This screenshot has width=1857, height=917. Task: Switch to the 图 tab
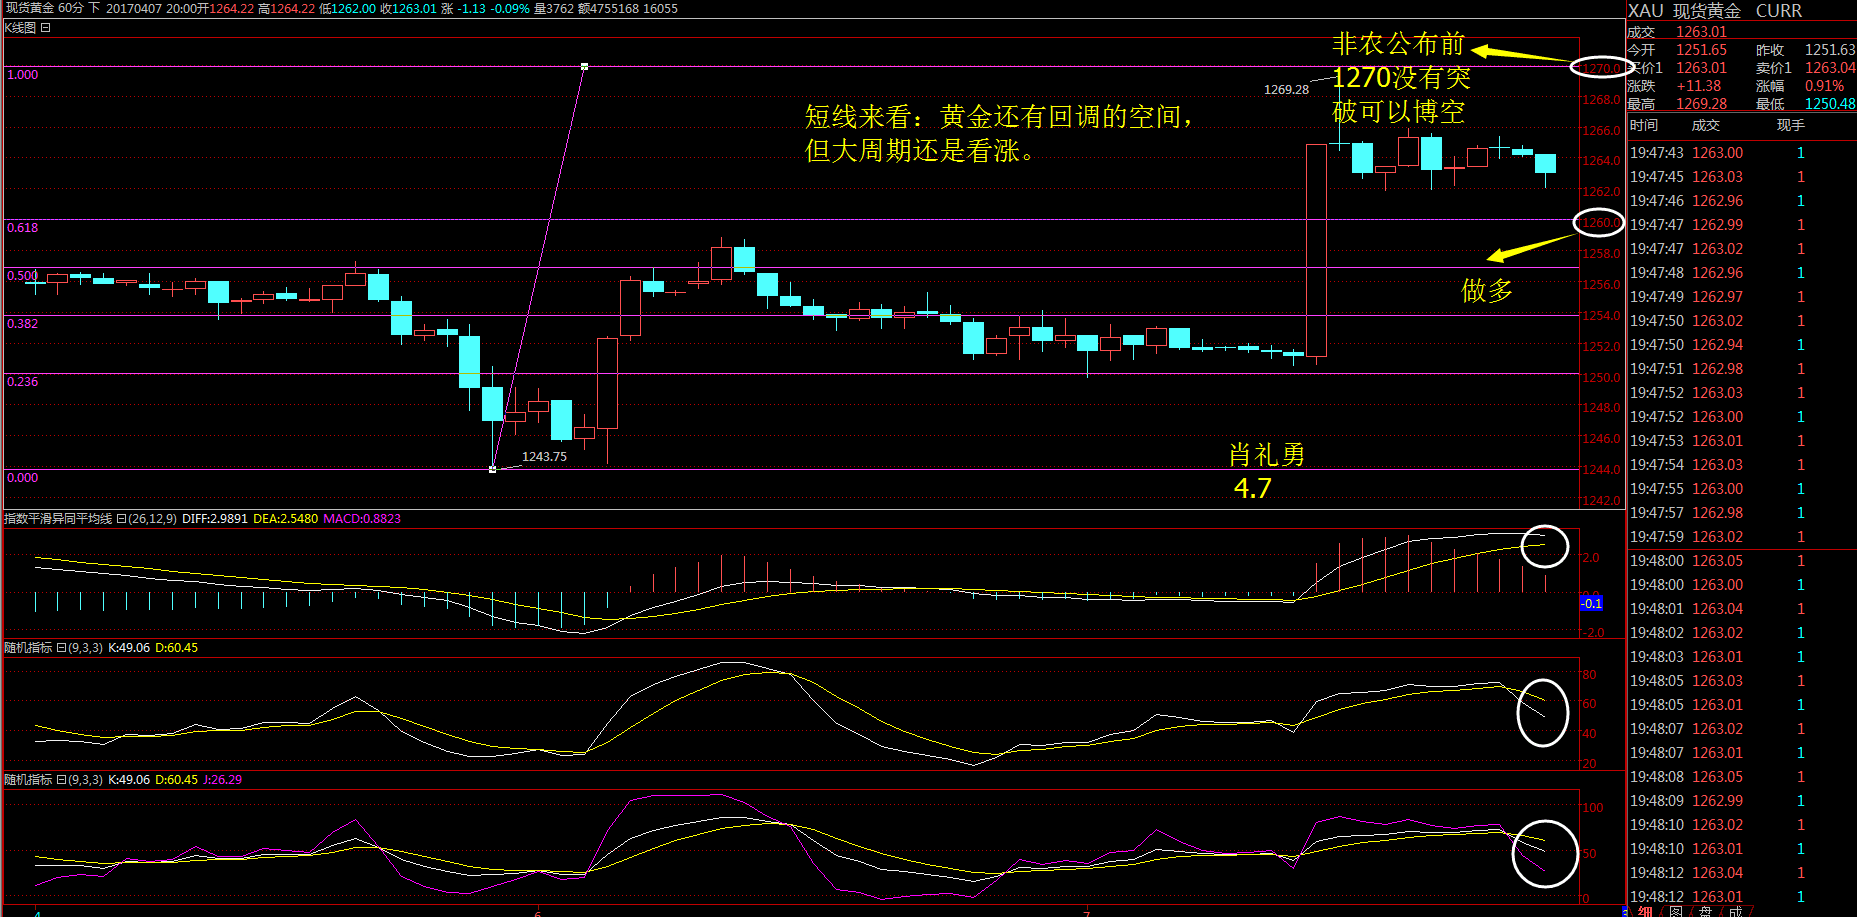[1675, 911]
